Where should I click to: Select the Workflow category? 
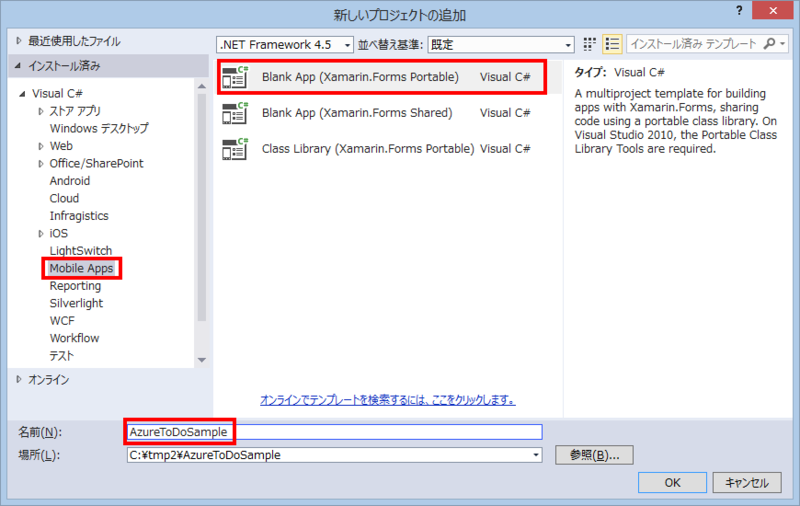coord(74,338)
